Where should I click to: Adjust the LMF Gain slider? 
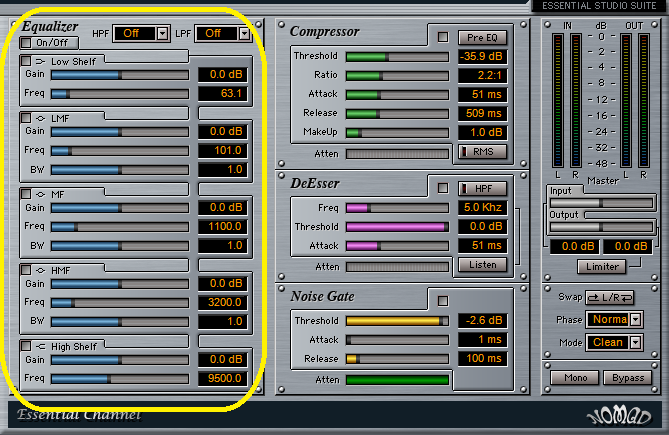(120, 132)
